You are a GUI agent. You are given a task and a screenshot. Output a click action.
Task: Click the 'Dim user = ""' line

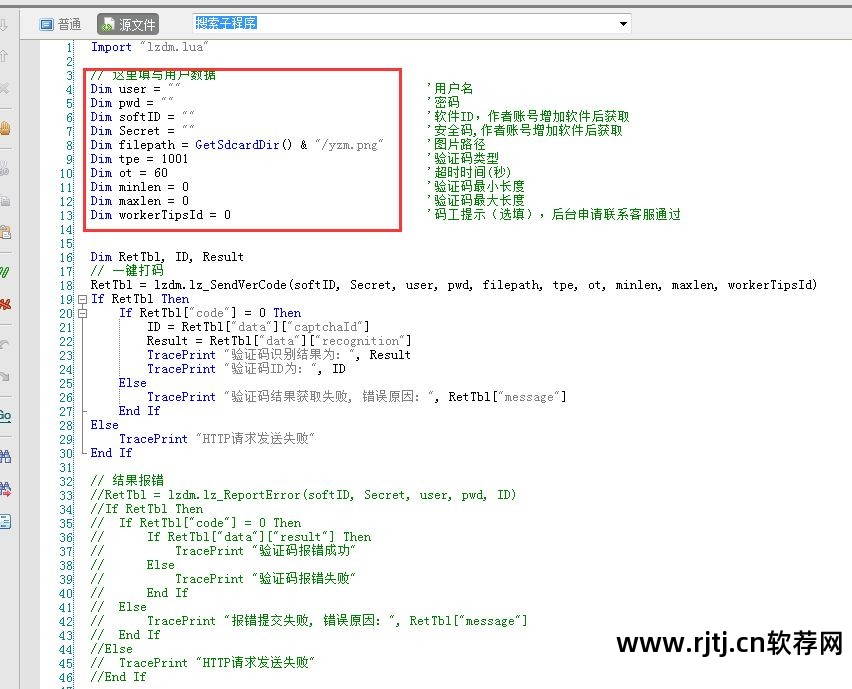pyautogui.click(x=135, y=89)
